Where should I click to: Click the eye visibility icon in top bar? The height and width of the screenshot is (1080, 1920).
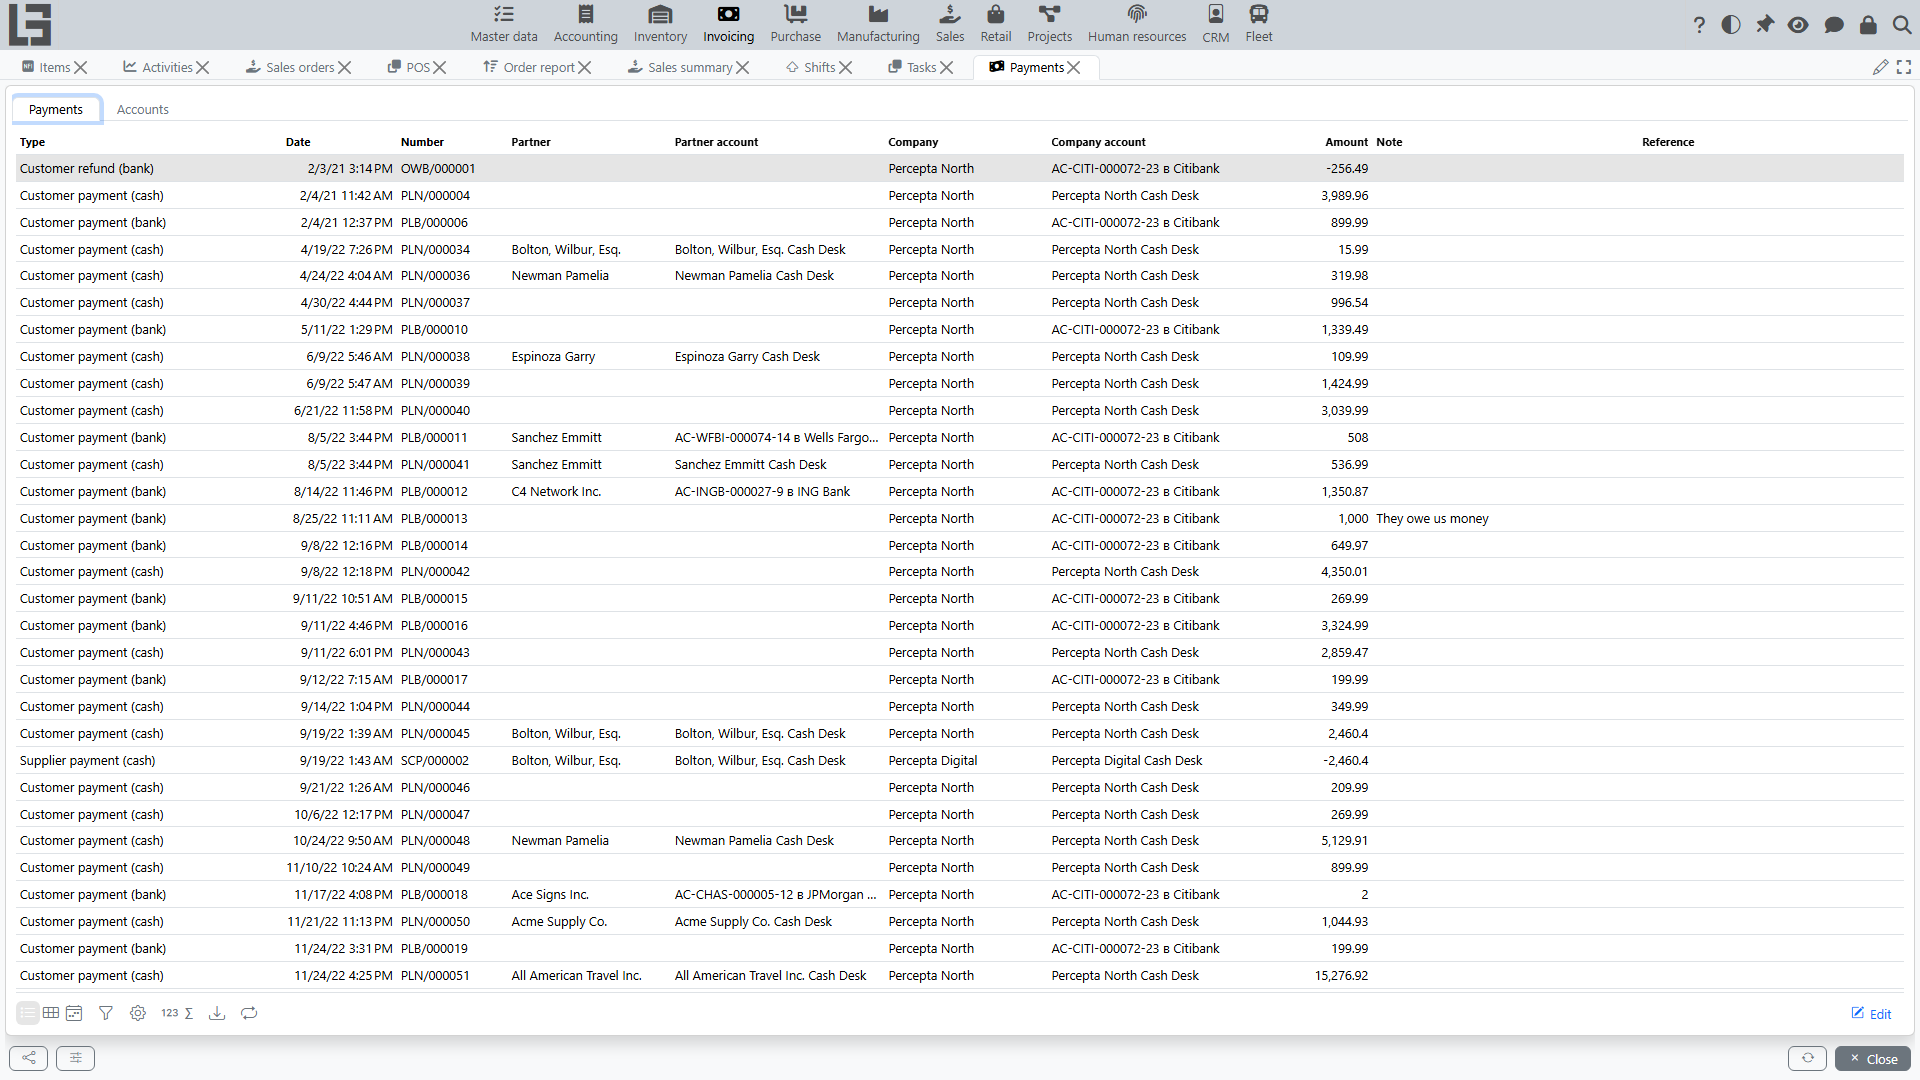point(1798,25)
